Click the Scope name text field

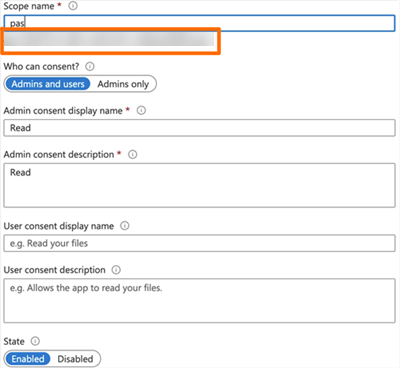pyautogui.click(x=199, y=23)
